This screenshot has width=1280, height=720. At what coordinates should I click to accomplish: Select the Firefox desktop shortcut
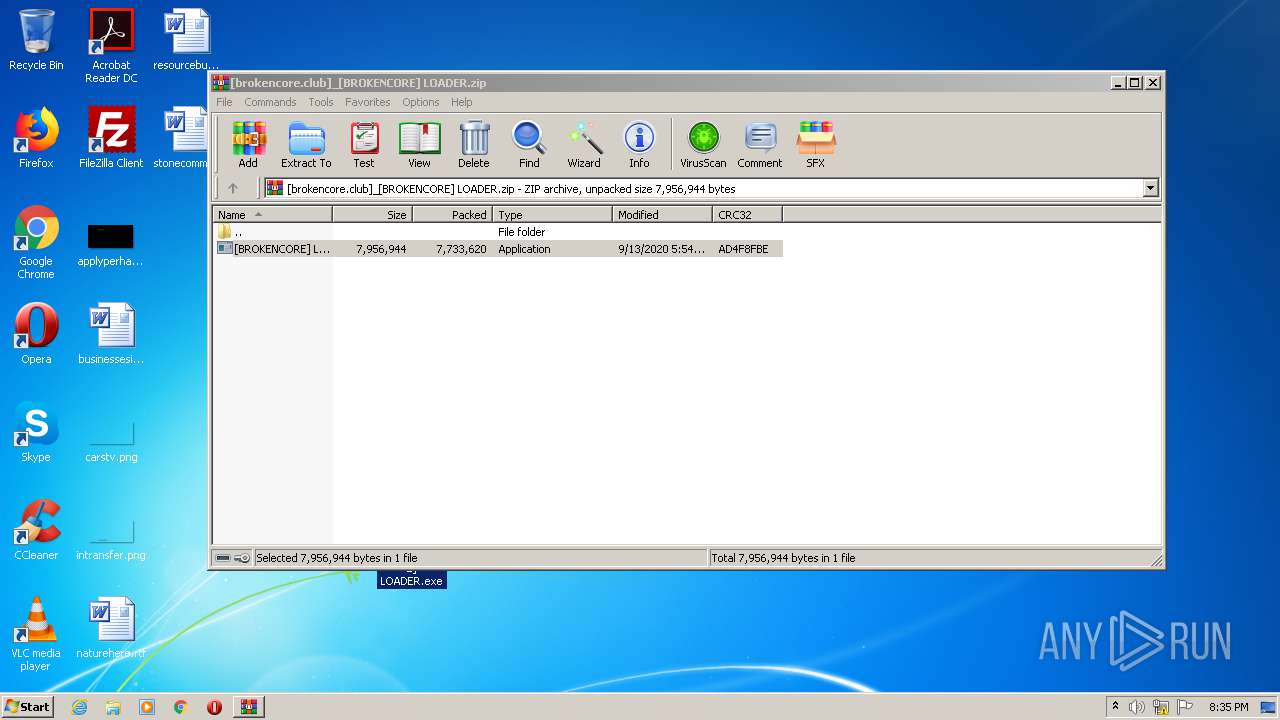(x=36, y=138)
